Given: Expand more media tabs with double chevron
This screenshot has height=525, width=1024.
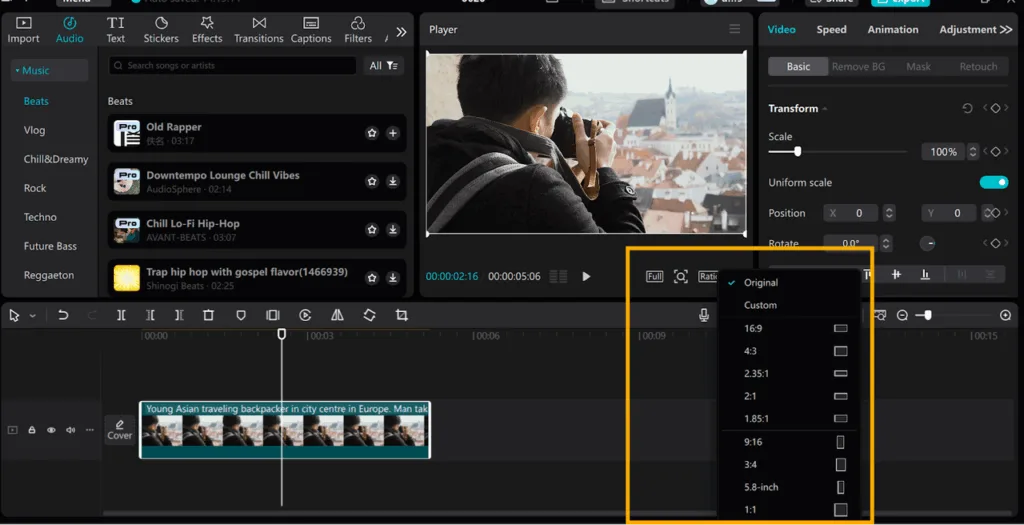Looking at the screenshot, I should (x=401, y=31).
